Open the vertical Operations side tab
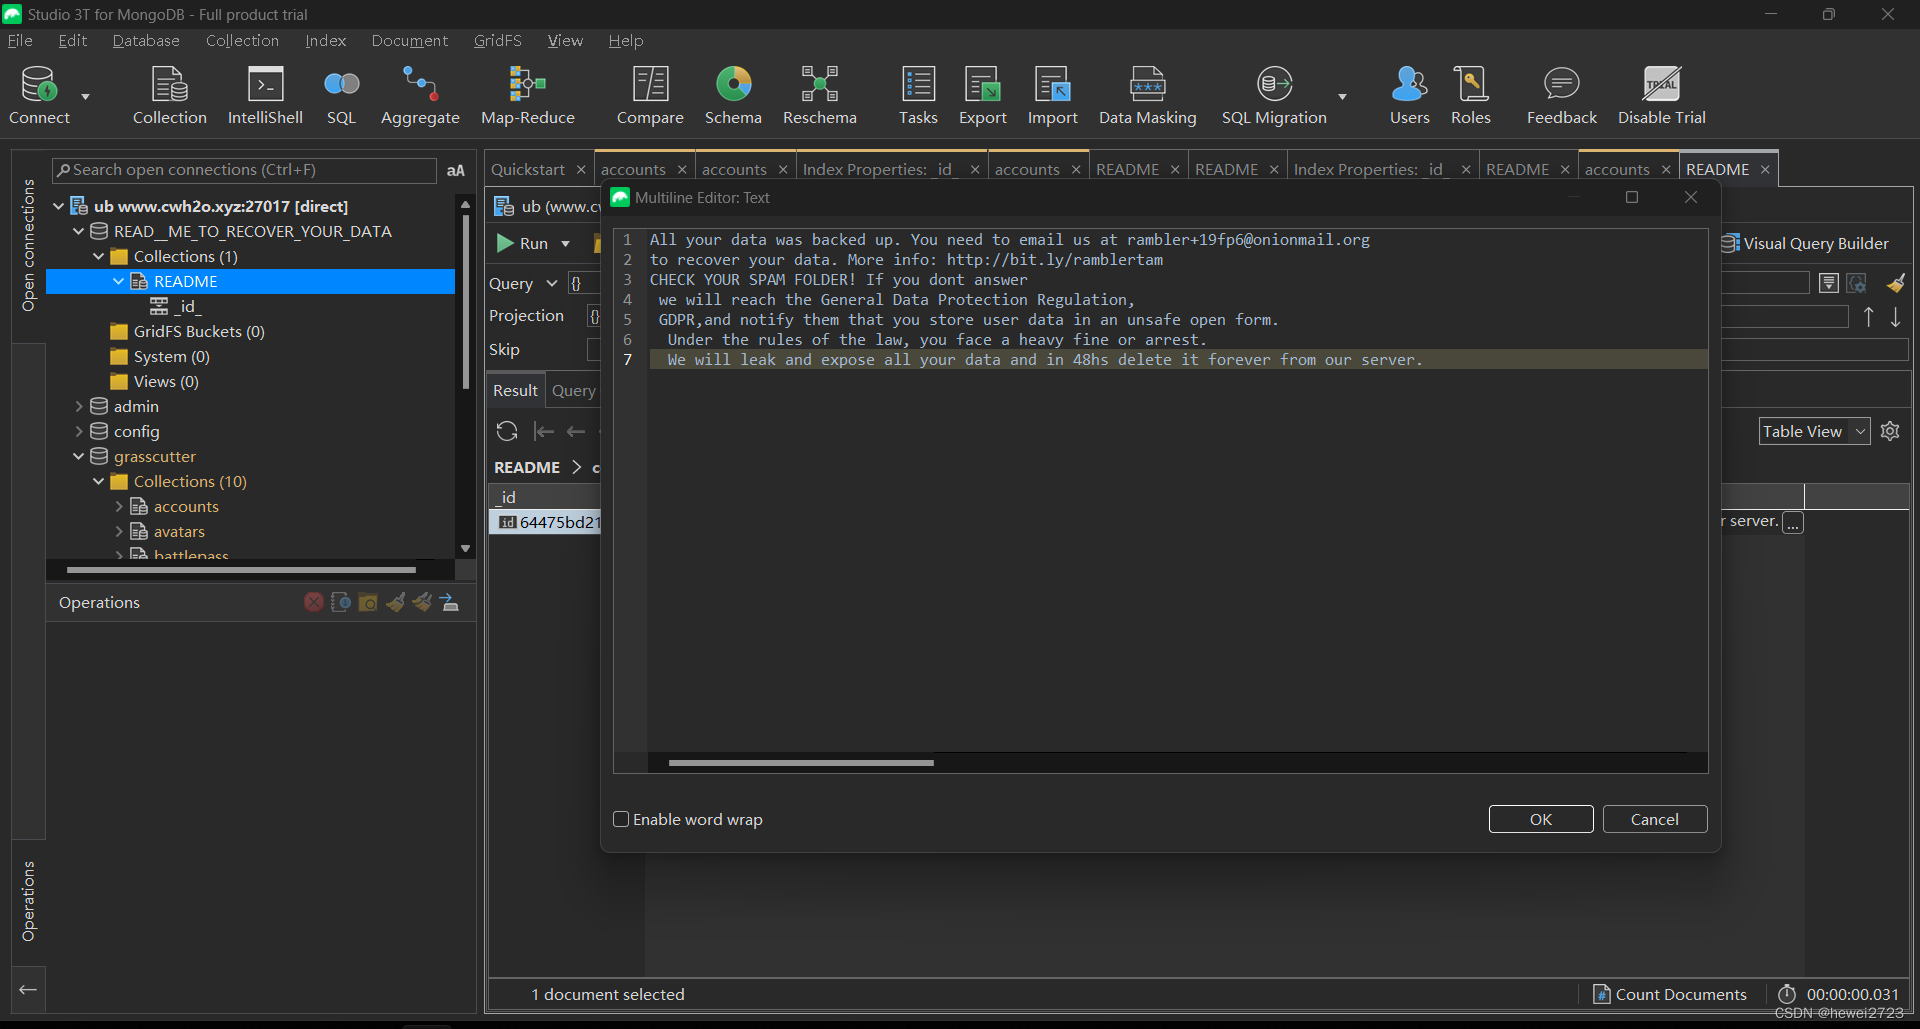The height and width of the screenshot is (1029, 1920). (28, 900)
